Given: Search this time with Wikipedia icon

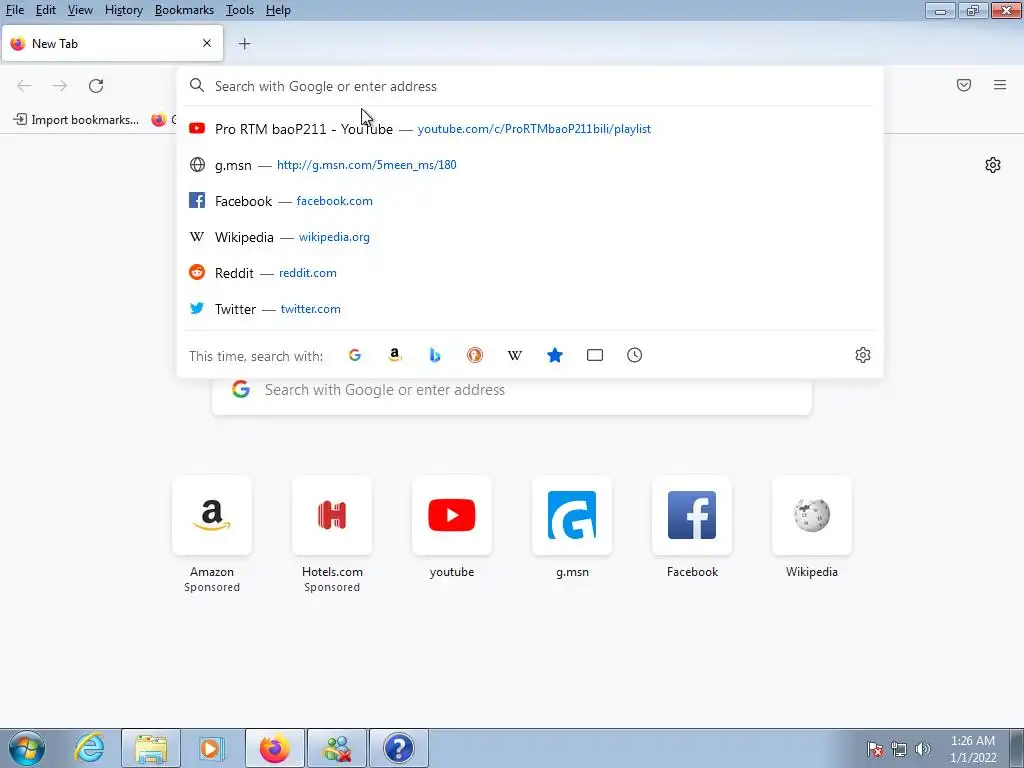Looking at the screenshot, I should tap(515, 355).
